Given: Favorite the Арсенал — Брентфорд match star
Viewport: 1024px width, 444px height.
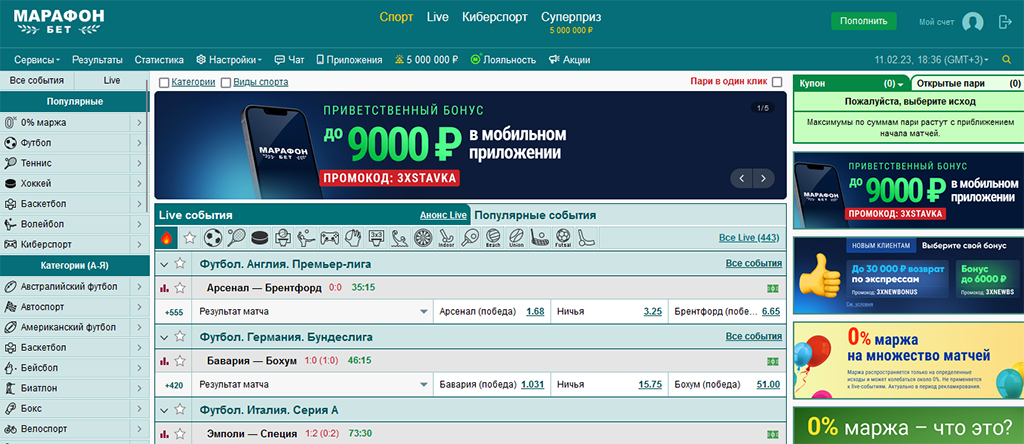Looking at the screenshot, I should pyautogui.click(x=180, y=287).
